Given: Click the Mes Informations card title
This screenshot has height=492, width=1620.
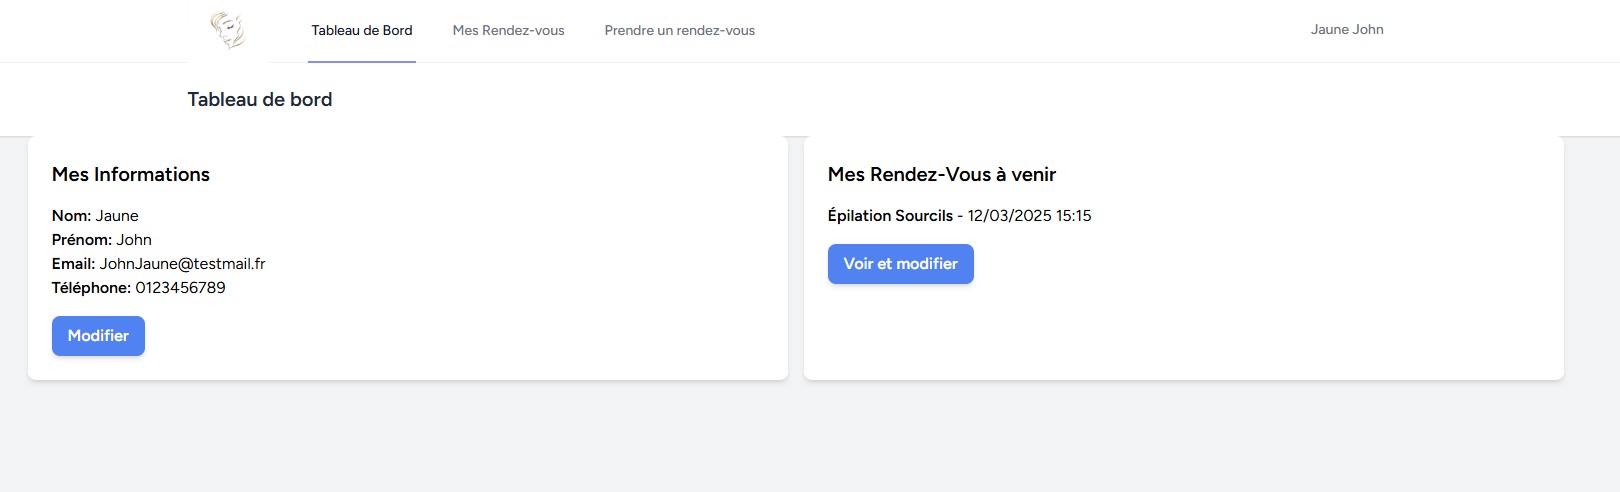Looking at the screenshot, I should pos(131,175).
